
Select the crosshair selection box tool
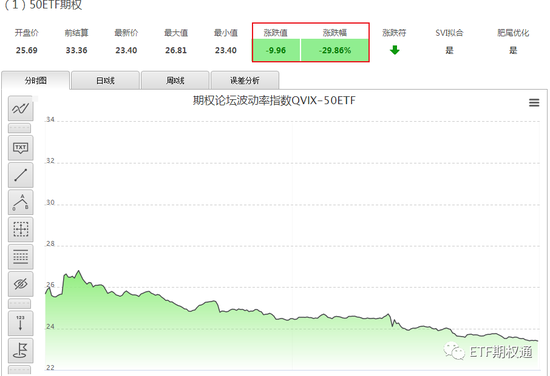click(21, 229)
